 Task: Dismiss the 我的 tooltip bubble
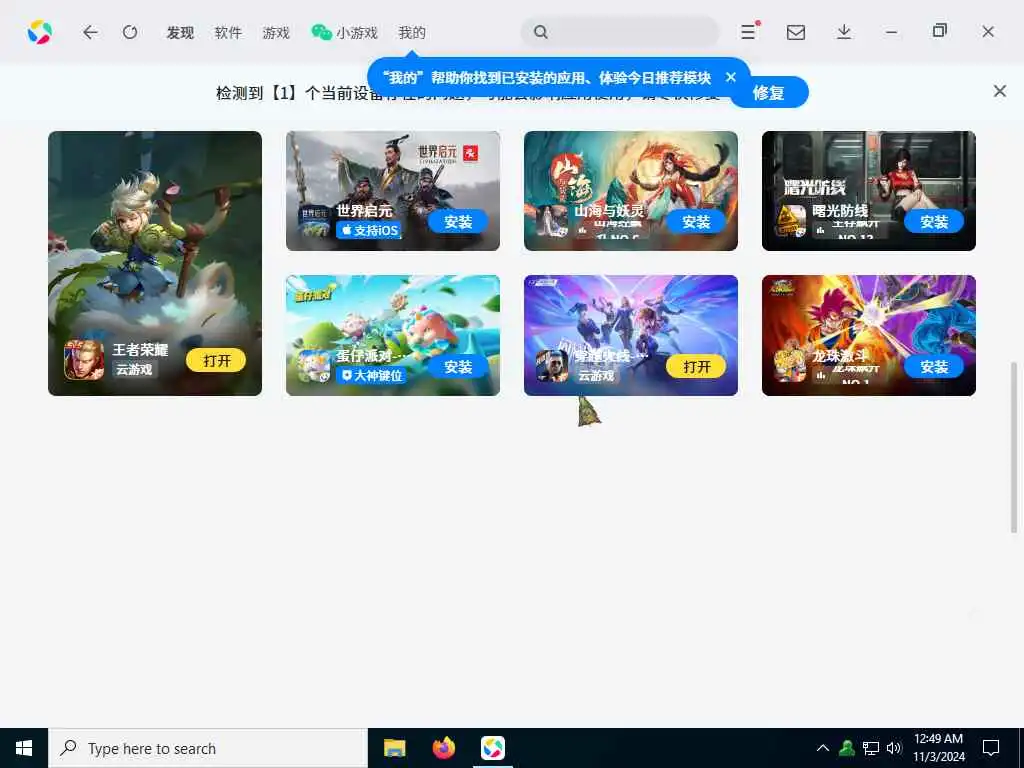[731, 77]
